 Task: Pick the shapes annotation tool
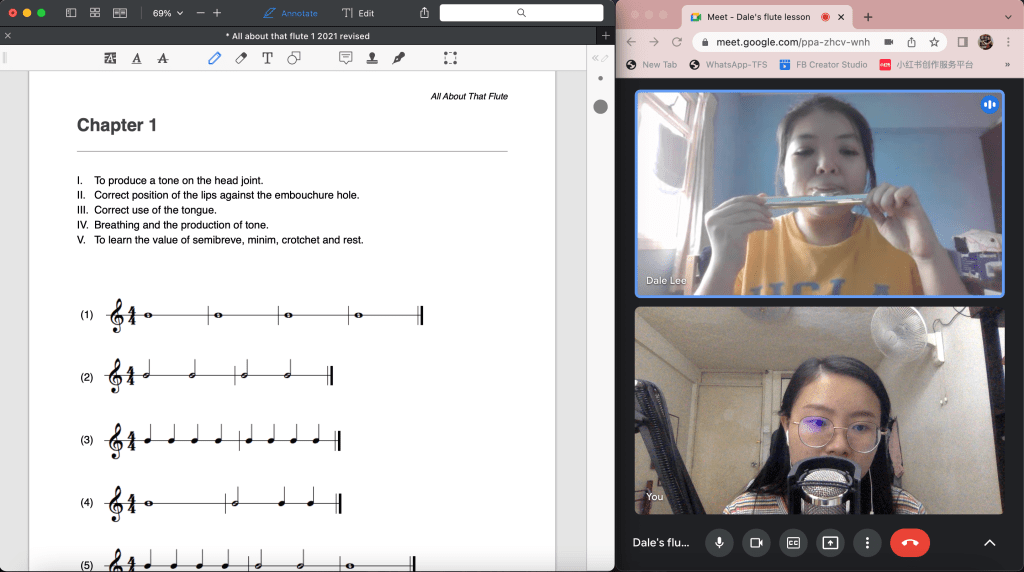pos(294,58)
